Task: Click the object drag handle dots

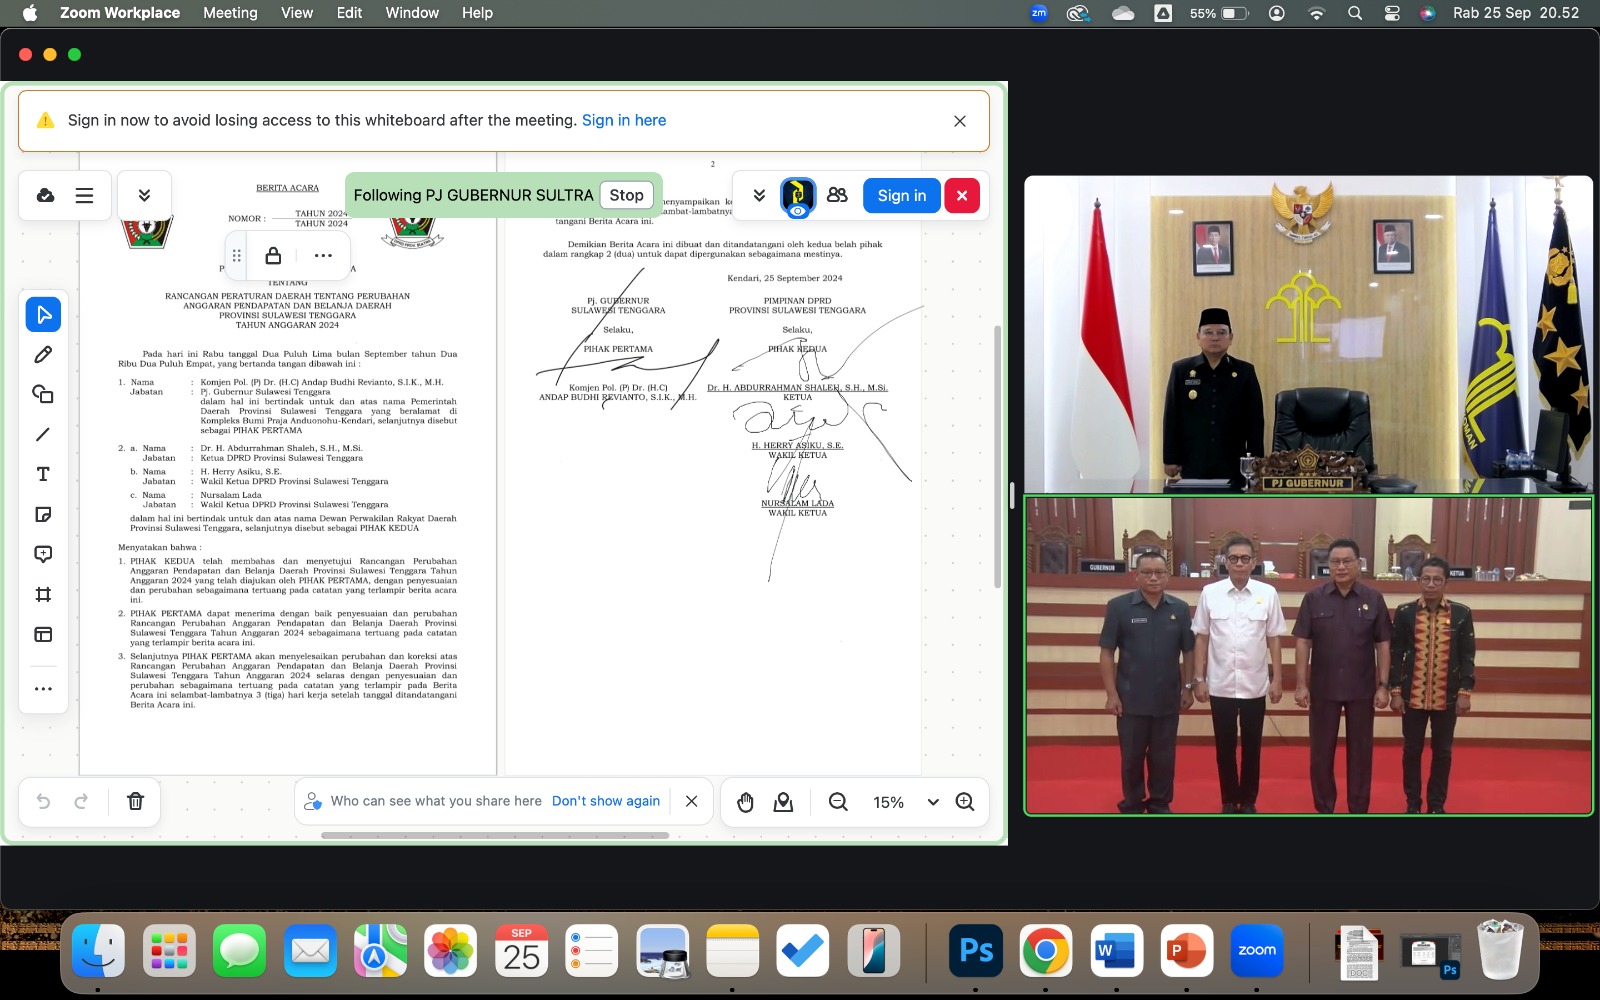Action: (237, 256)
